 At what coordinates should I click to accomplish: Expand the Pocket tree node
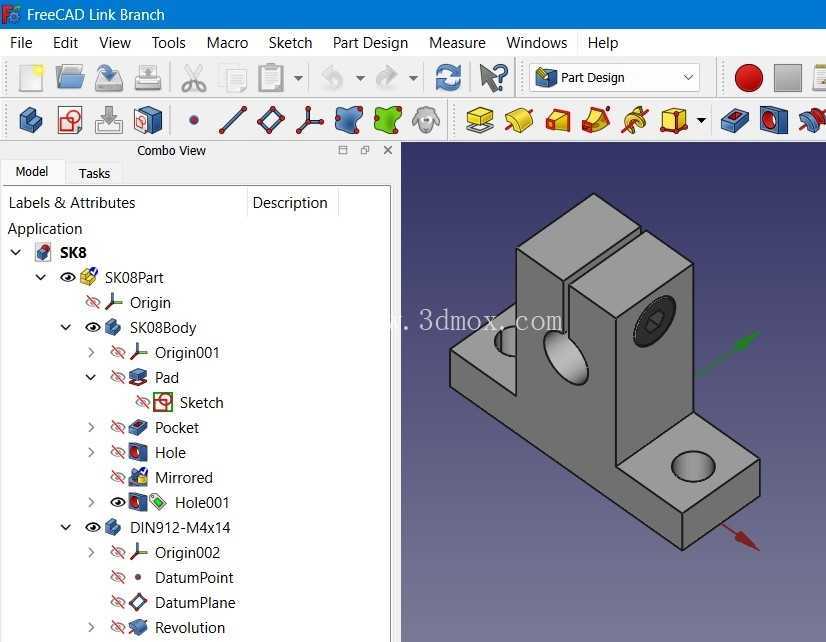point(91,427)
